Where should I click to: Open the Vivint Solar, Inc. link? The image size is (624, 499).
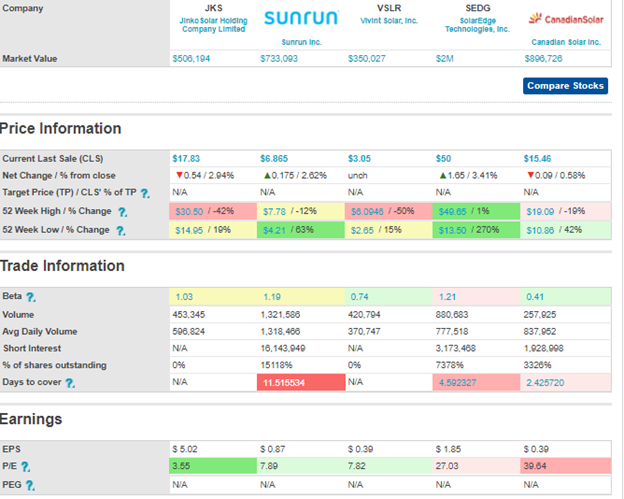pos(388,20)
